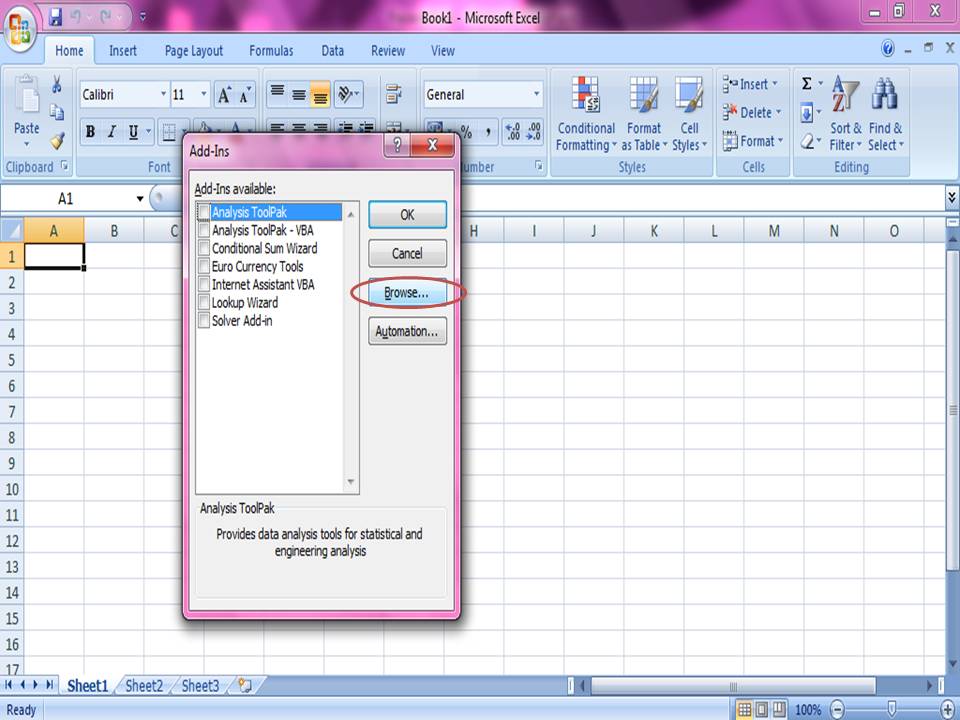Toggle Italic formatting
960x720 pixels.
pyautogui.click(x=111, y=132)
